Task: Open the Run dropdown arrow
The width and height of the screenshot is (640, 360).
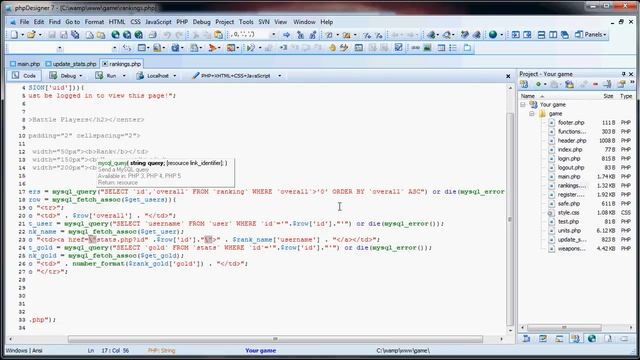Action: coord(124,76)
